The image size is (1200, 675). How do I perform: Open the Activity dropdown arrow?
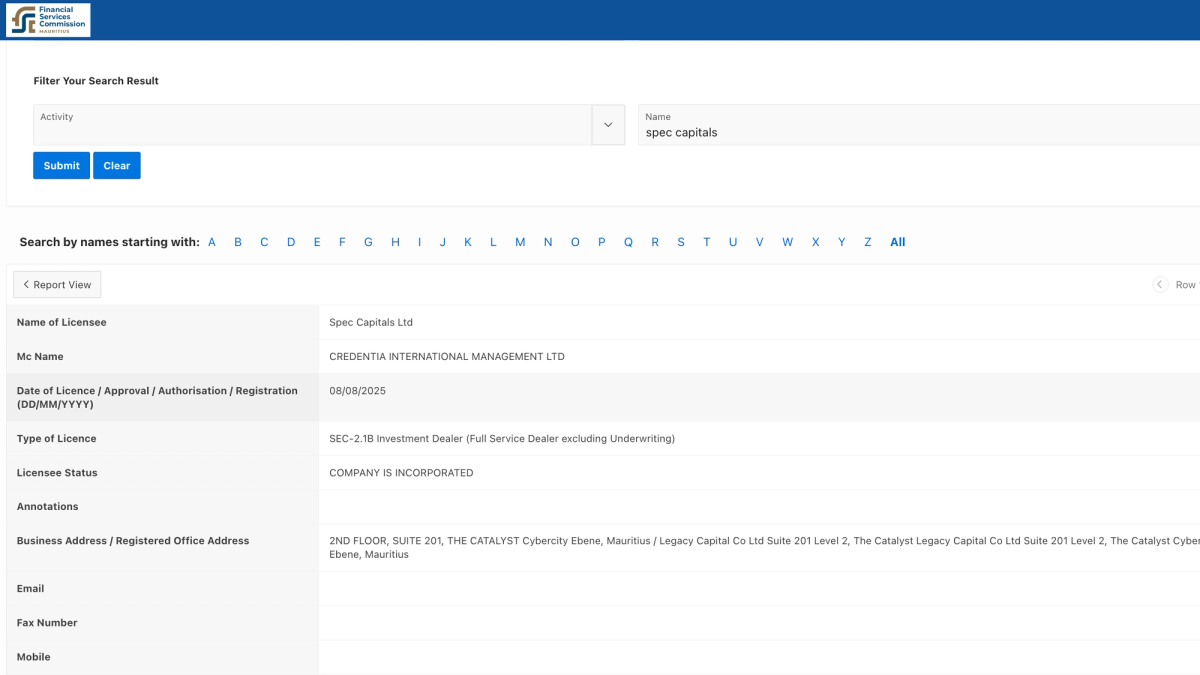[x=608, y=125]
